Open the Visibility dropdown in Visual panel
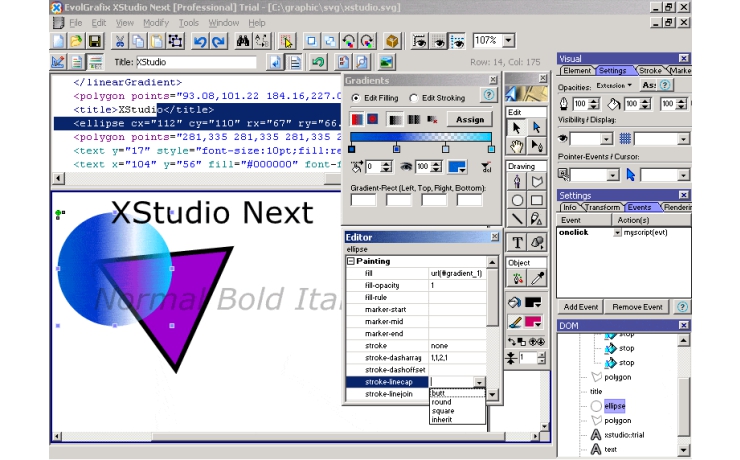740x460 pixels. pyautogui.click(x=606, y=139)
